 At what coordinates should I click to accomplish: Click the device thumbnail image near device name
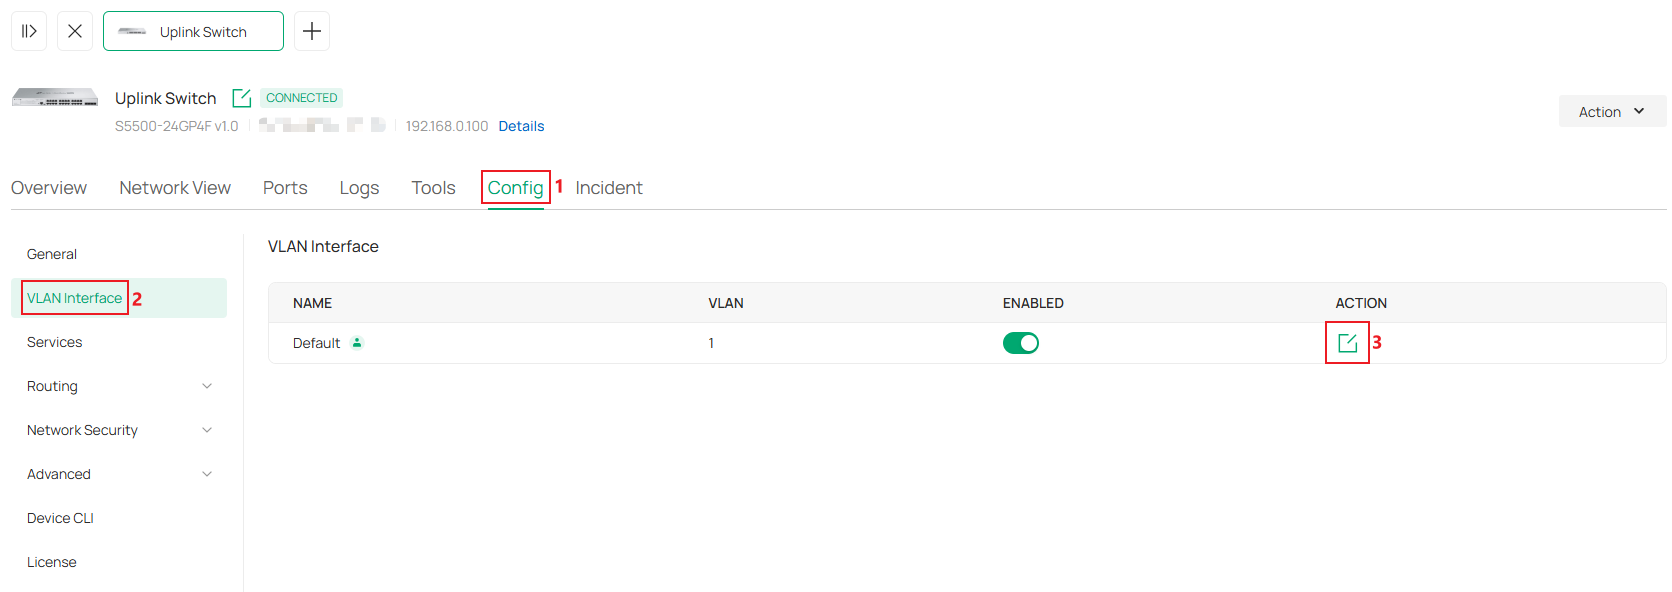54,97
